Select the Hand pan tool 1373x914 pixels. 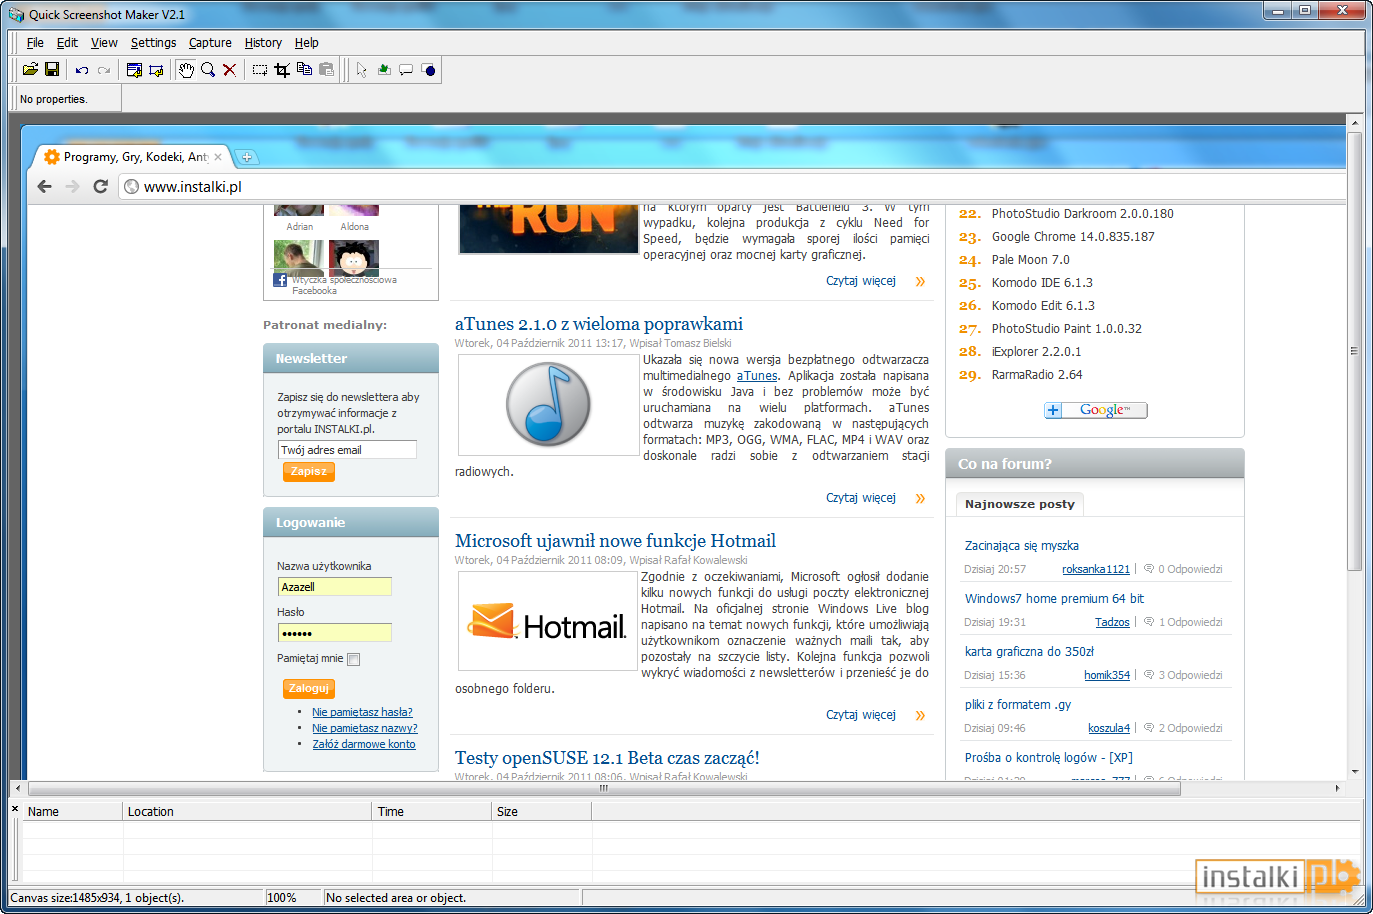[x=186, y=70]
